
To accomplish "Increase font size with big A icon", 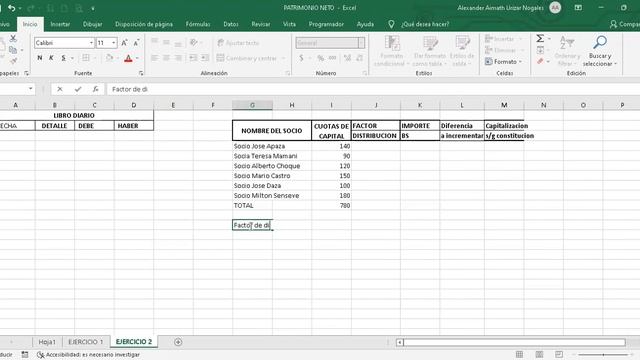I will point(124,43).
